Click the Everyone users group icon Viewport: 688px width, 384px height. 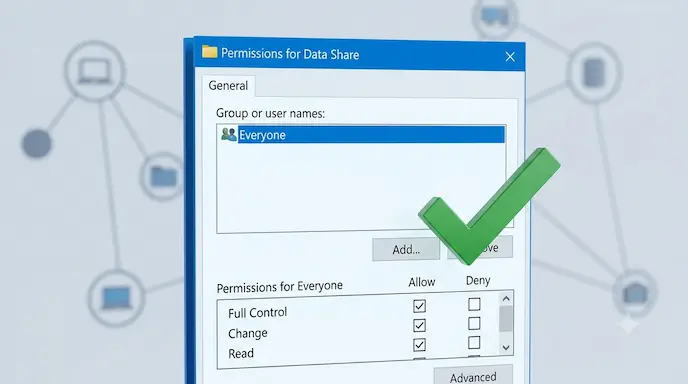pyautogui.click(x=229, y=134)
